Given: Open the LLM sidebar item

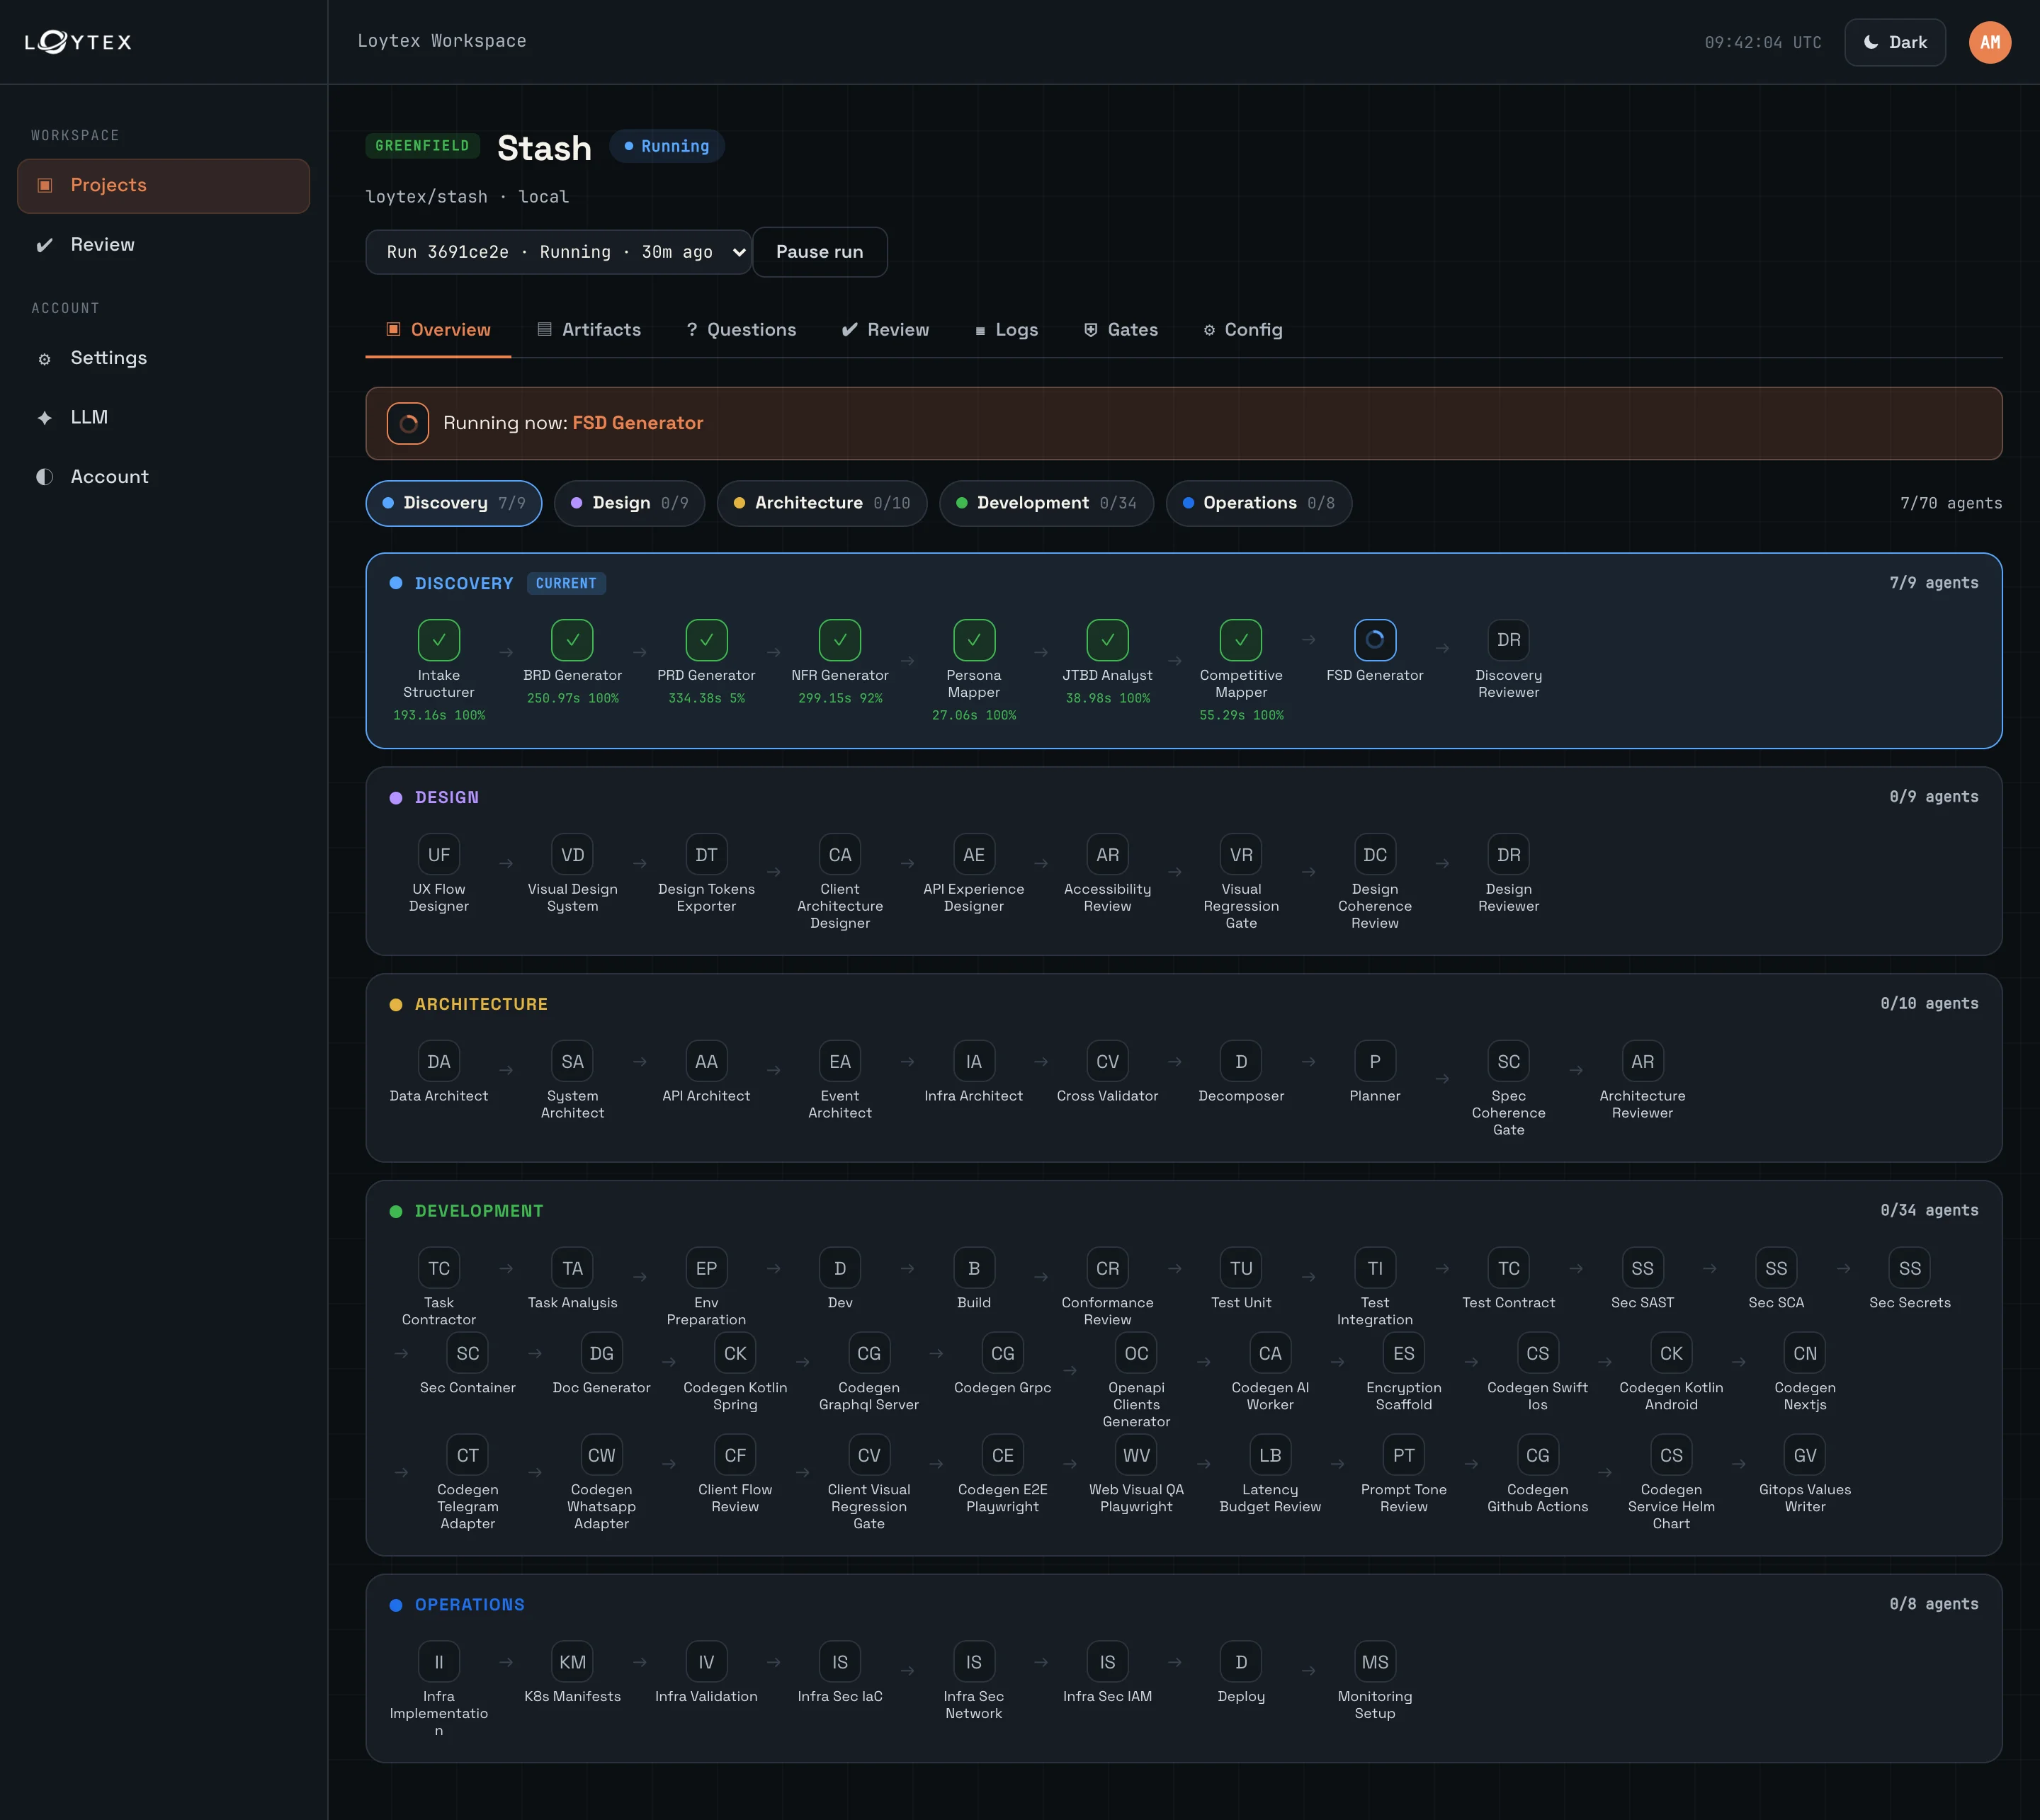Looking at the screenshot, I should (x=163, y=417).
